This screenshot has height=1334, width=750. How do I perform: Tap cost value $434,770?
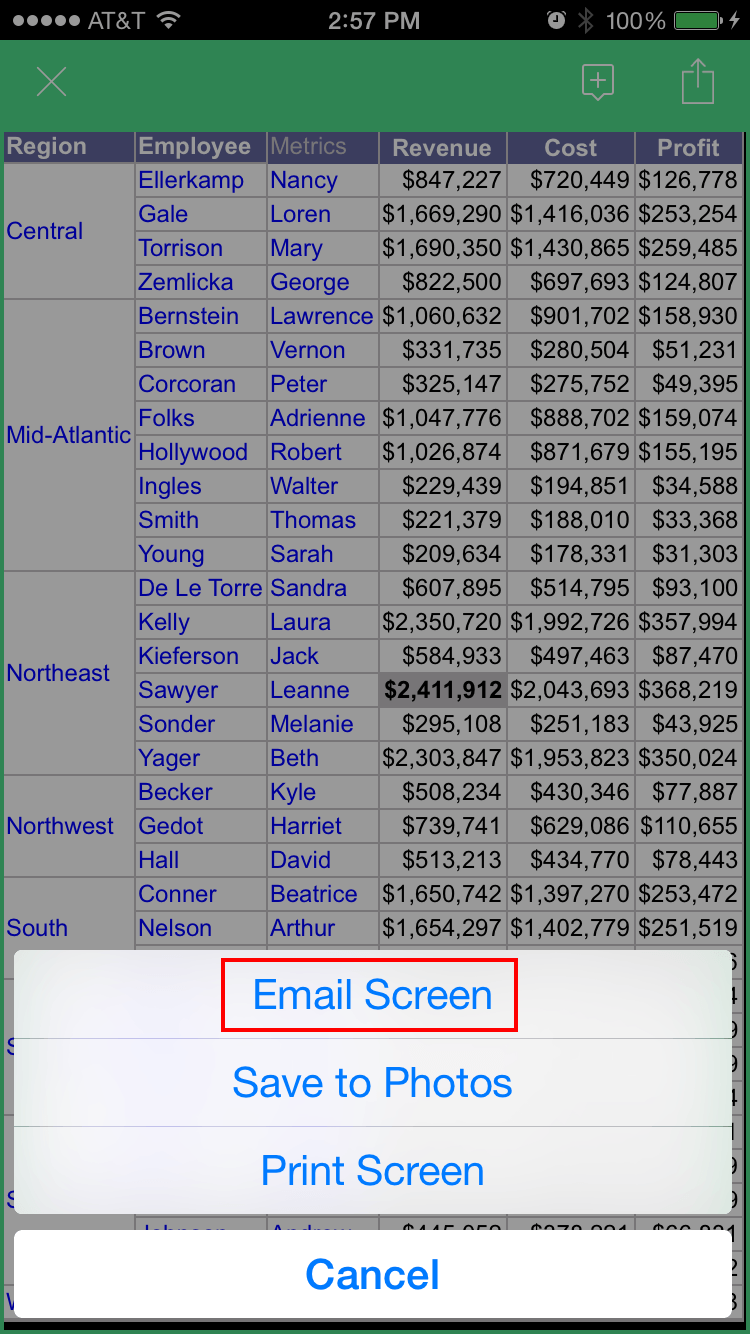click(x=580, y=860)
